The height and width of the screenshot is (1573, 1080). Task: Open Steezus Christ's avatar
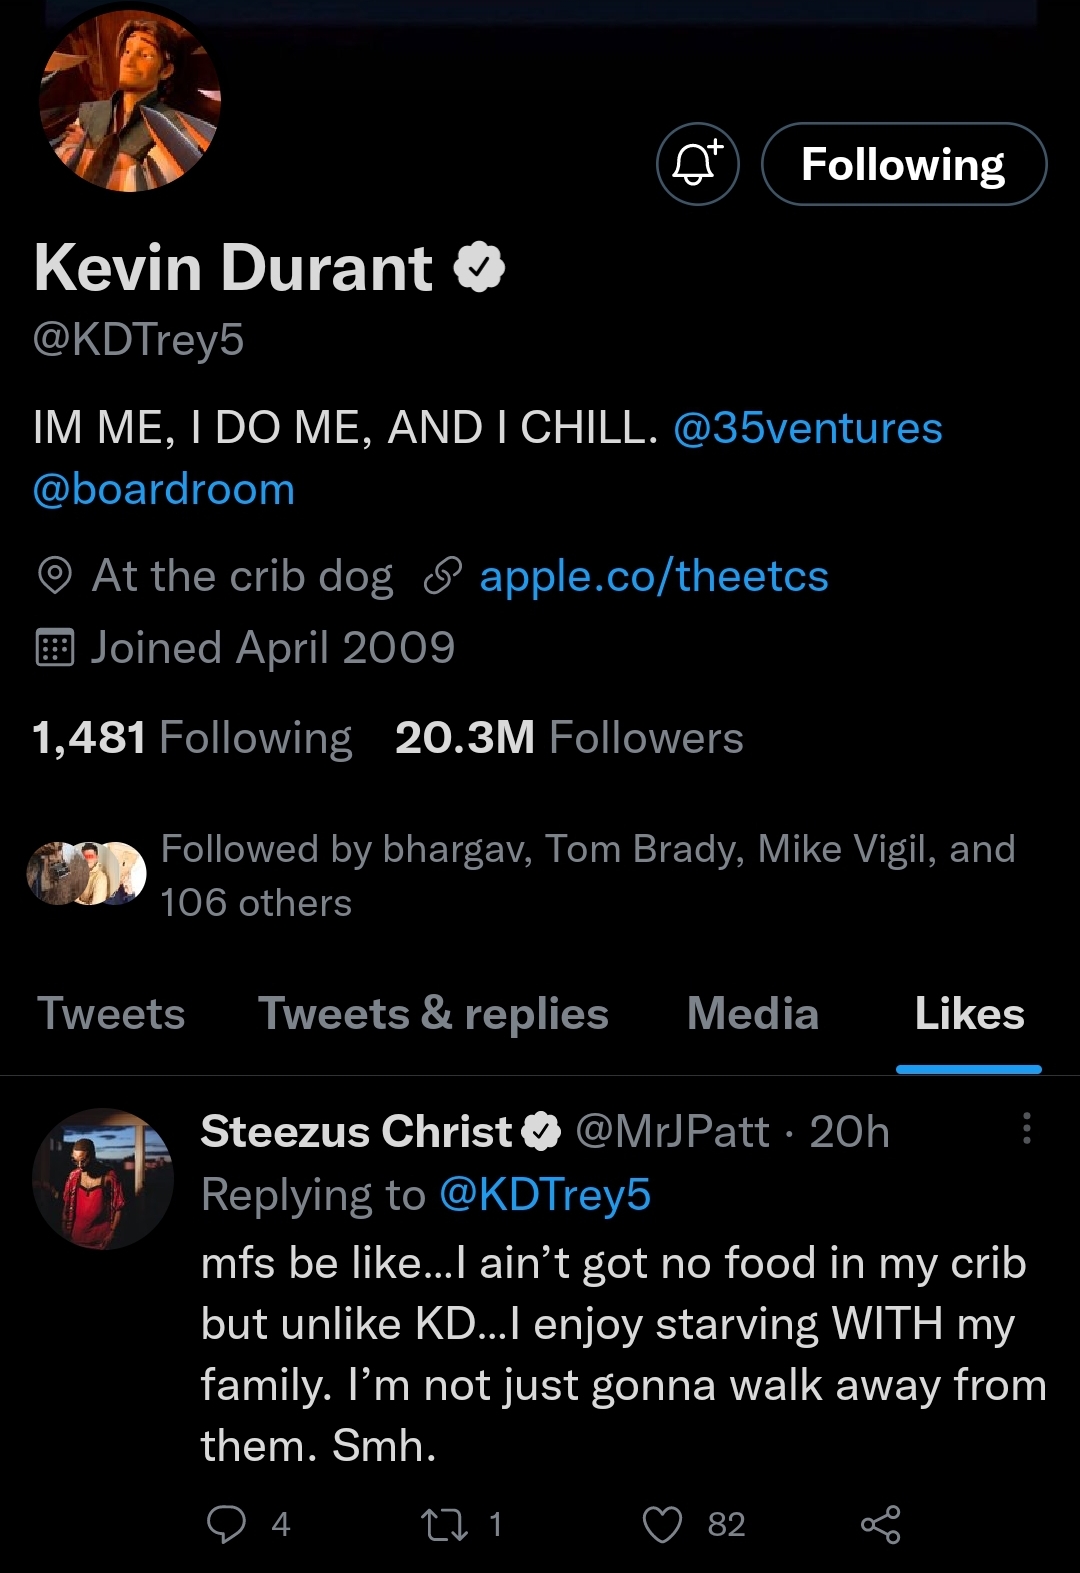tap(103, 1178)
